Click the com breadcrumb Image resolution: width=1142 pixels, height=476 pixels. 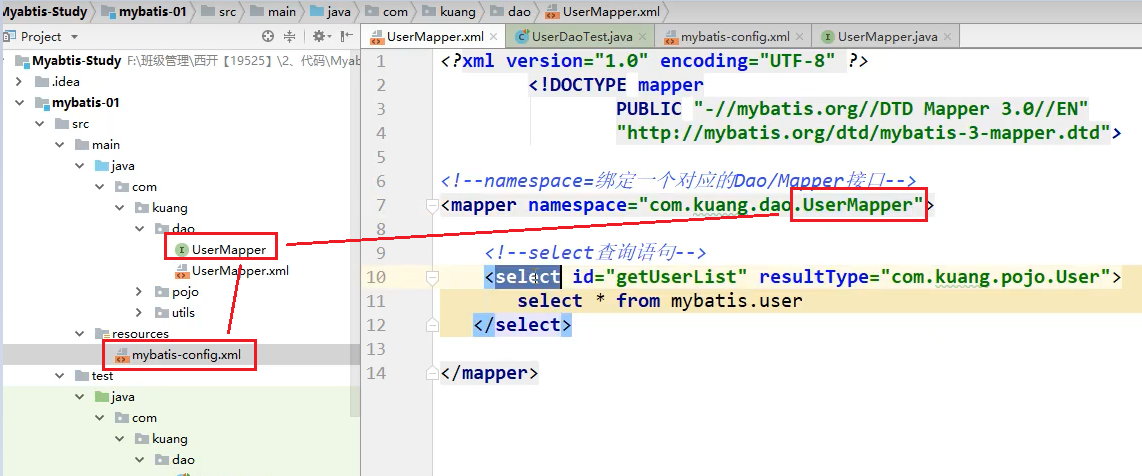(387, 12)
